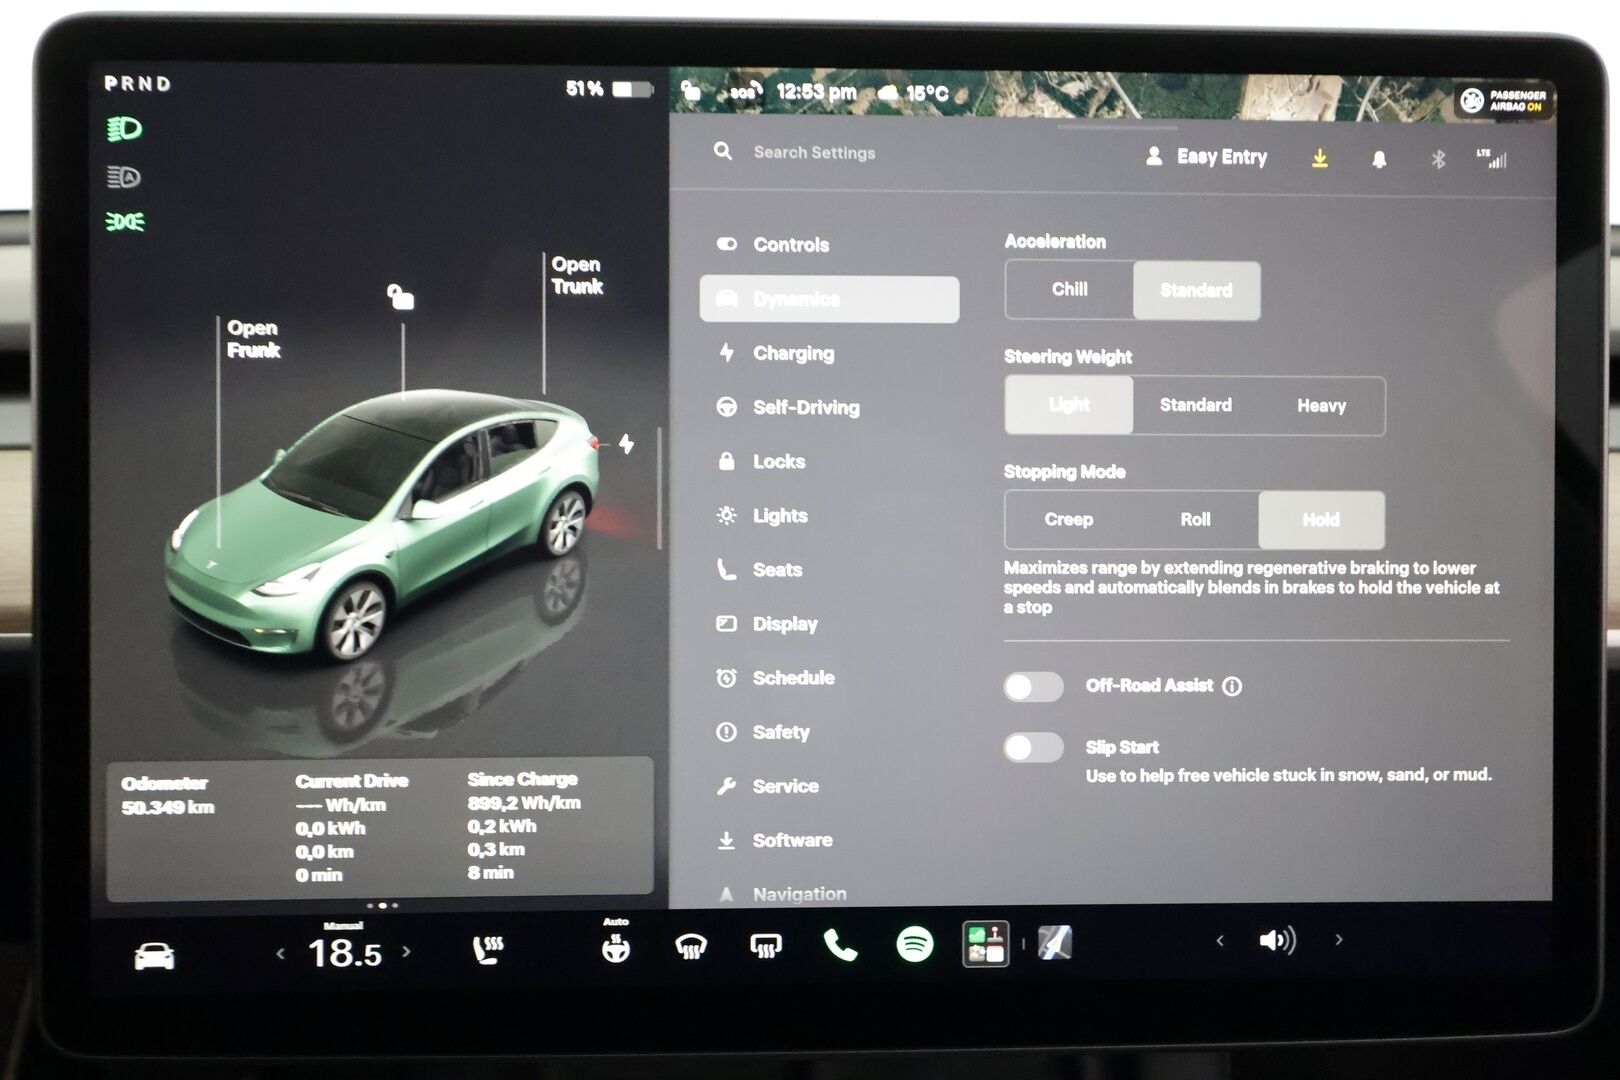Tap the car controls icon in the dock
This screenshot has height=1080, width=1620.
pos(154,955)
